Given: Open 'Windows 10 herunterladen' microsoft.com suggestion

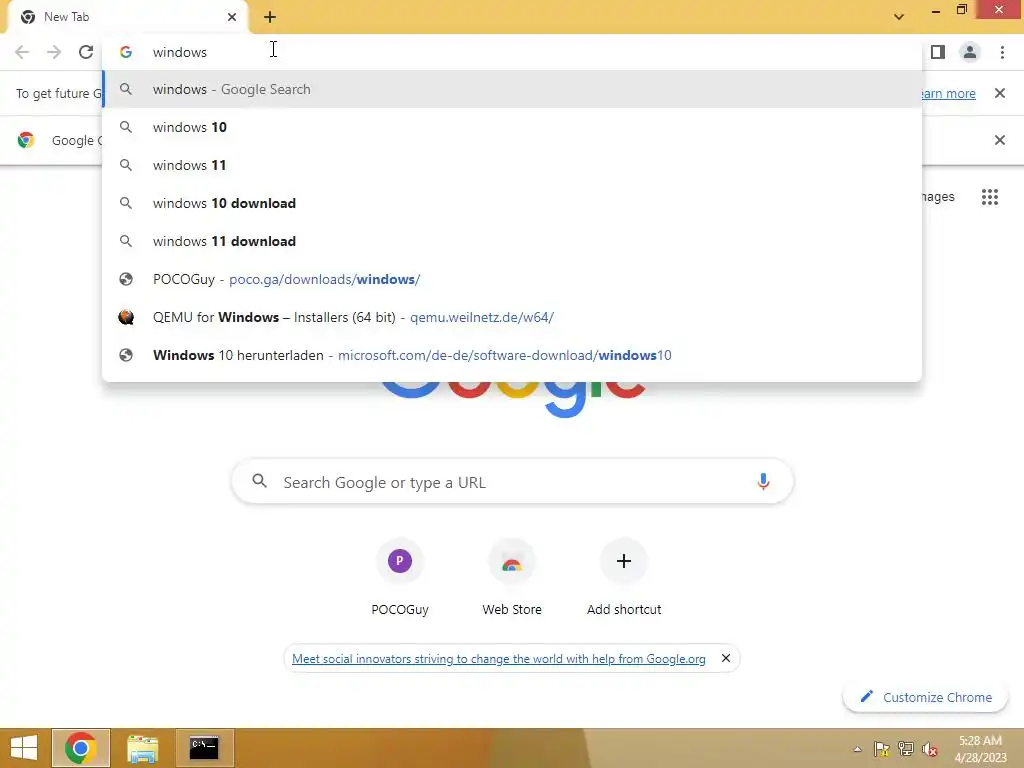Looking at the screenshot, I should pos(512,355).
